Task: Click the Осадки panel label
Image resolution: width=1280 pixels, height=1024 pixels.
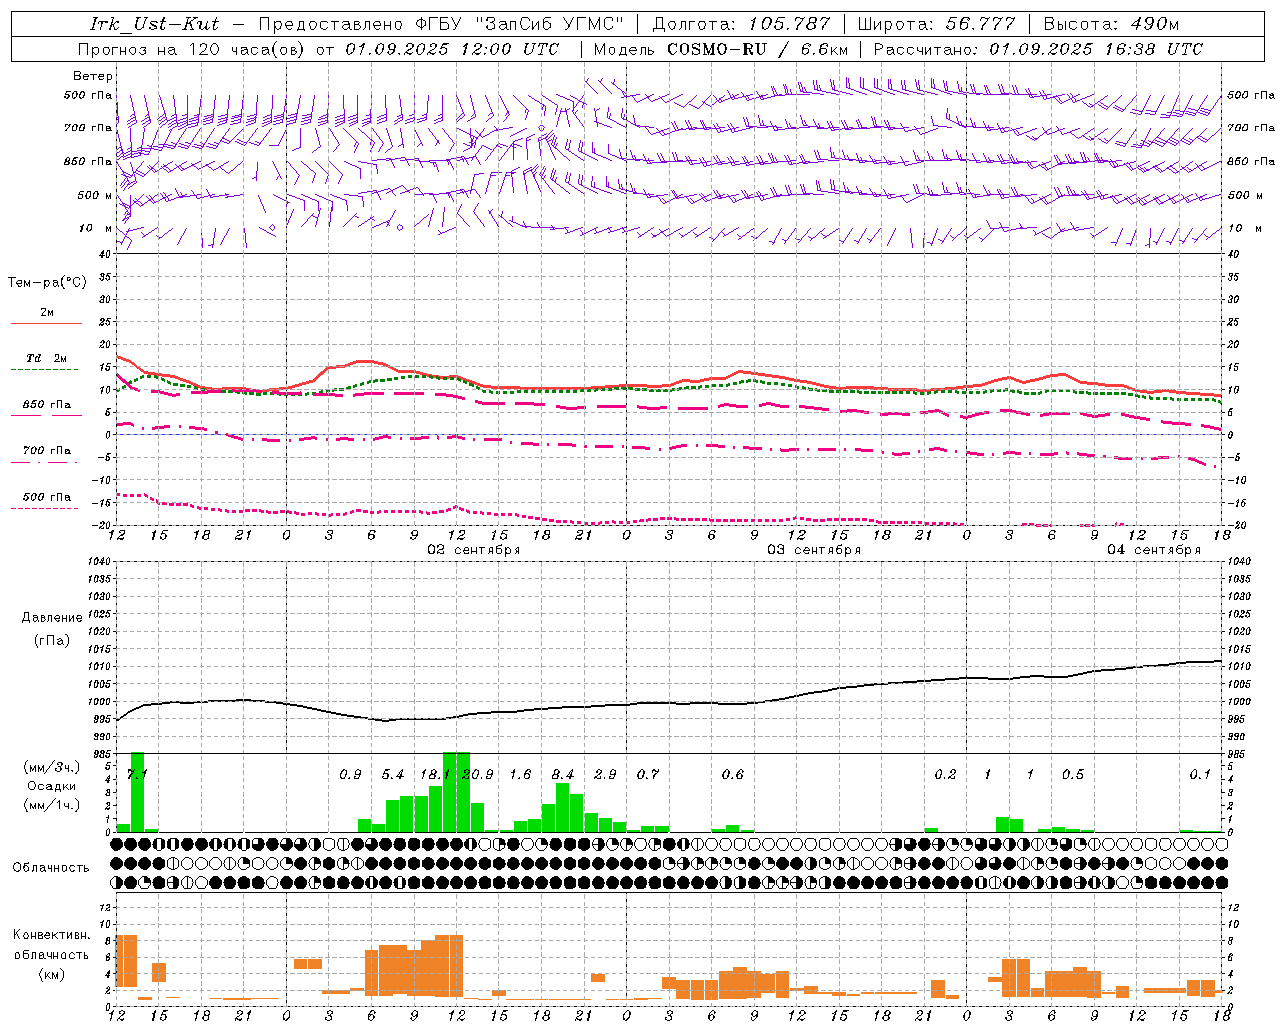Action: point(52,786)
